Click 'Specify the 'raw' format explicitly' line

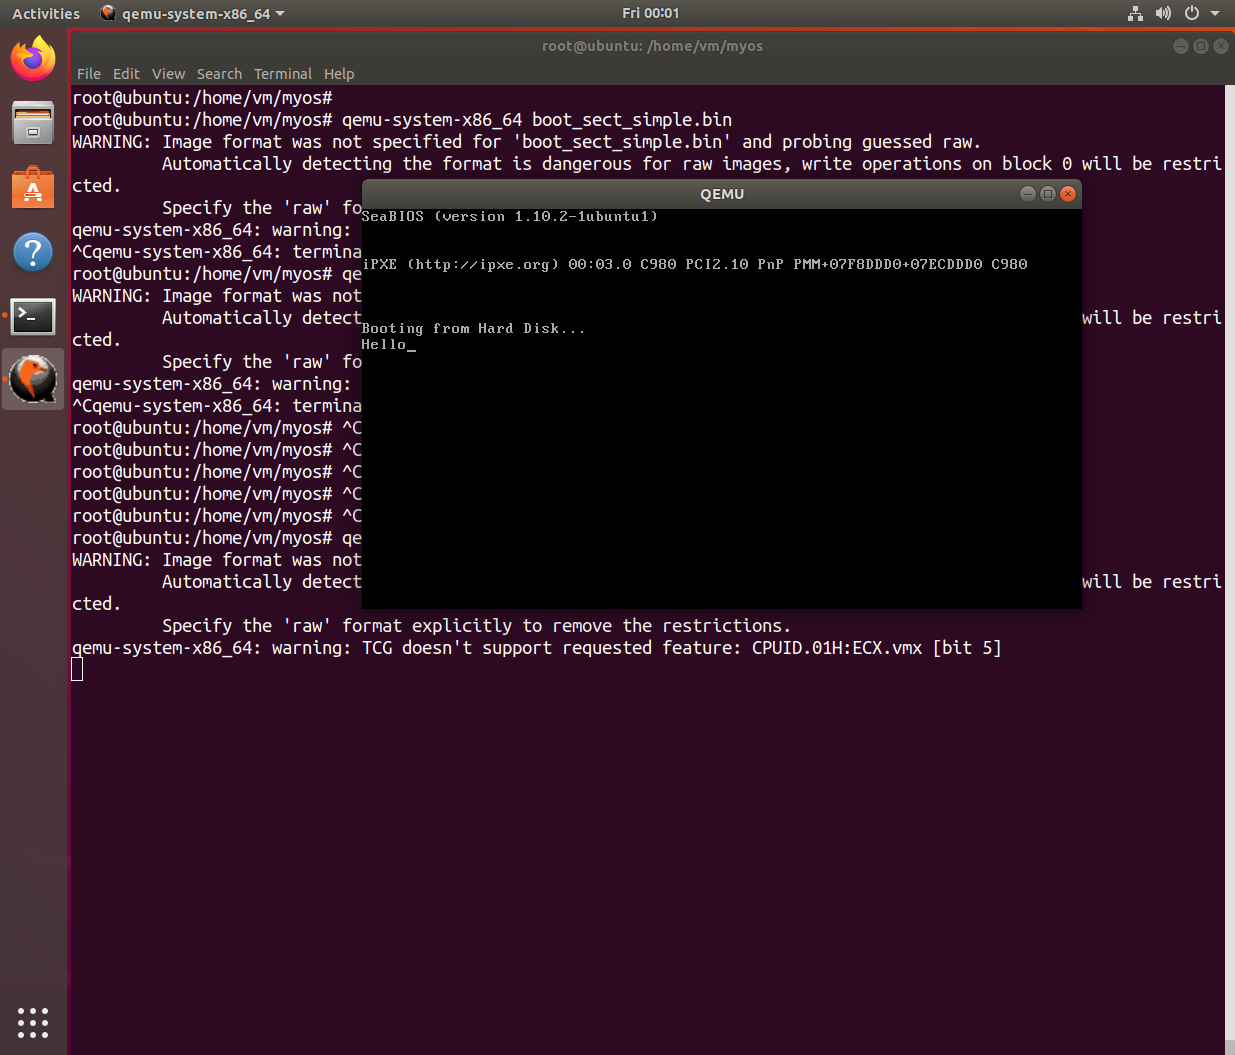click(476, 626)
